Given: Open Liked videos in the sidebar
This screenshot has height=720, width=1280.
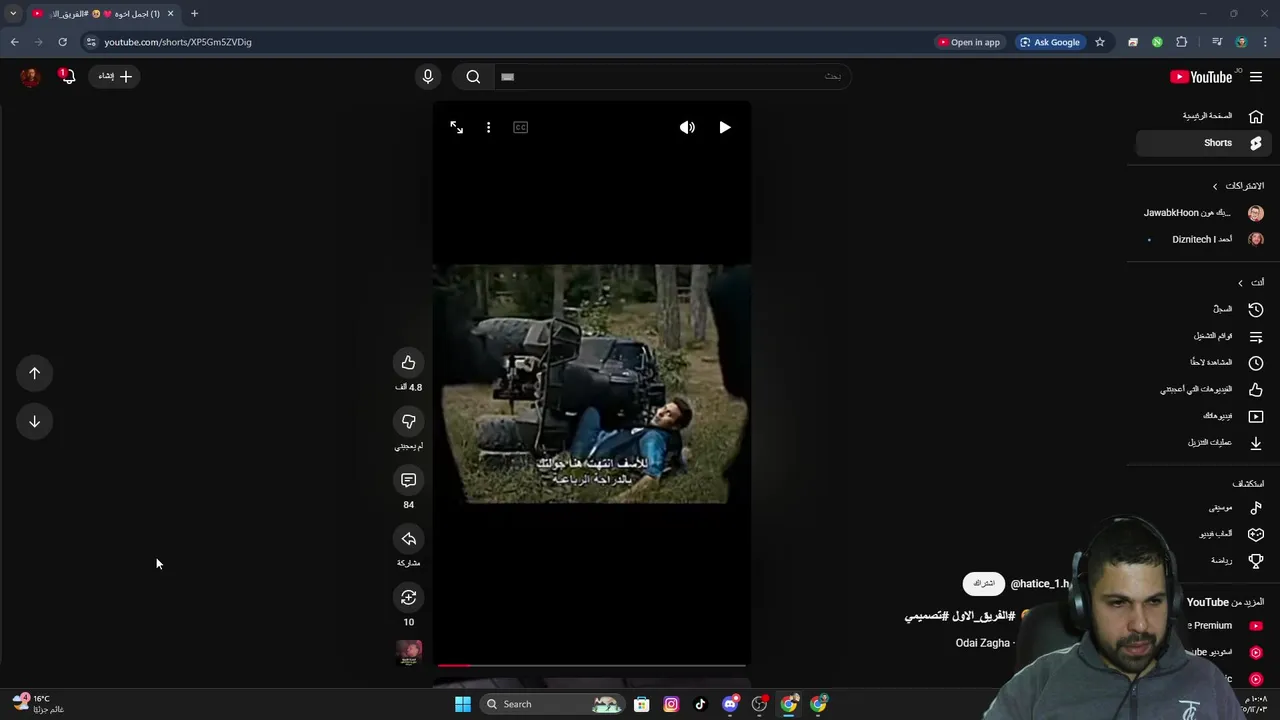Looking at the screenshot, I should pyautogui.click(x=1203, y=389).
